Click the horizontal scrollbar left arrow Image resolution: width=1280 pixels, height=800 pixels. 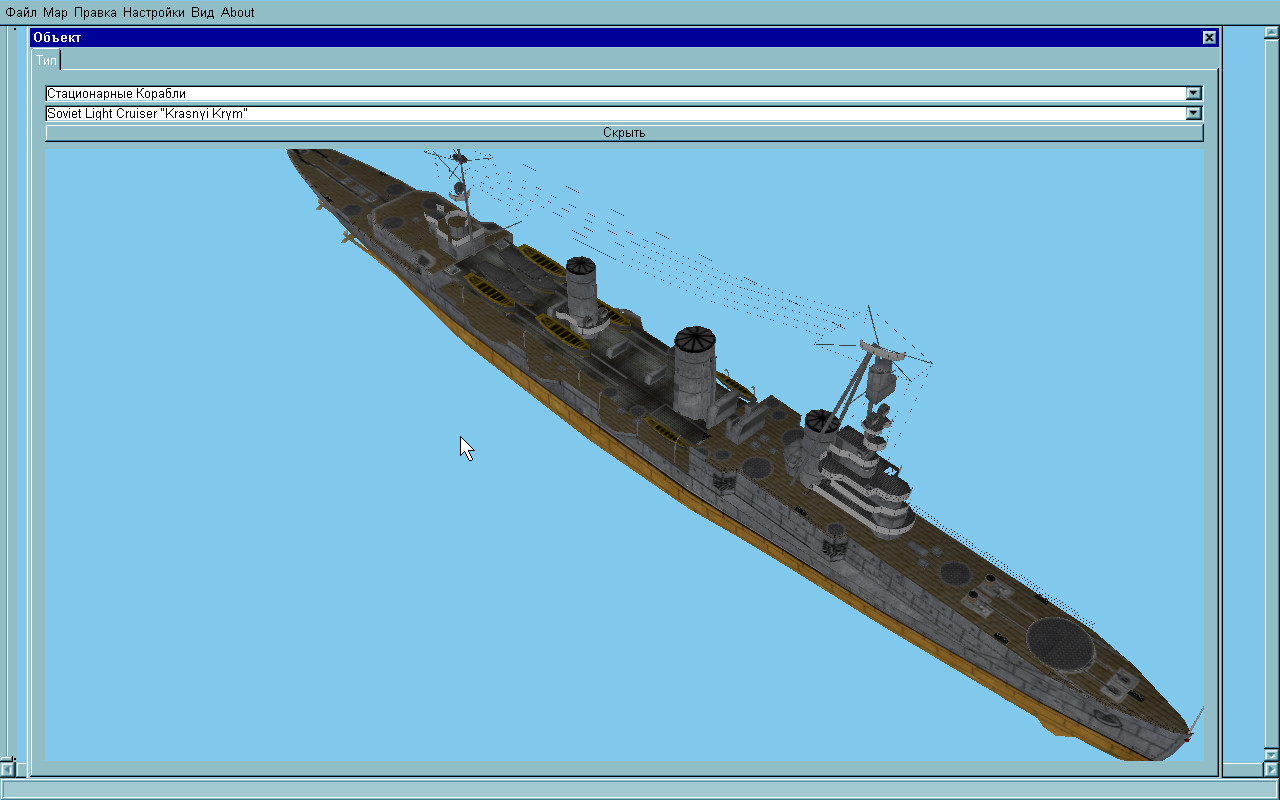click(7, 770)
